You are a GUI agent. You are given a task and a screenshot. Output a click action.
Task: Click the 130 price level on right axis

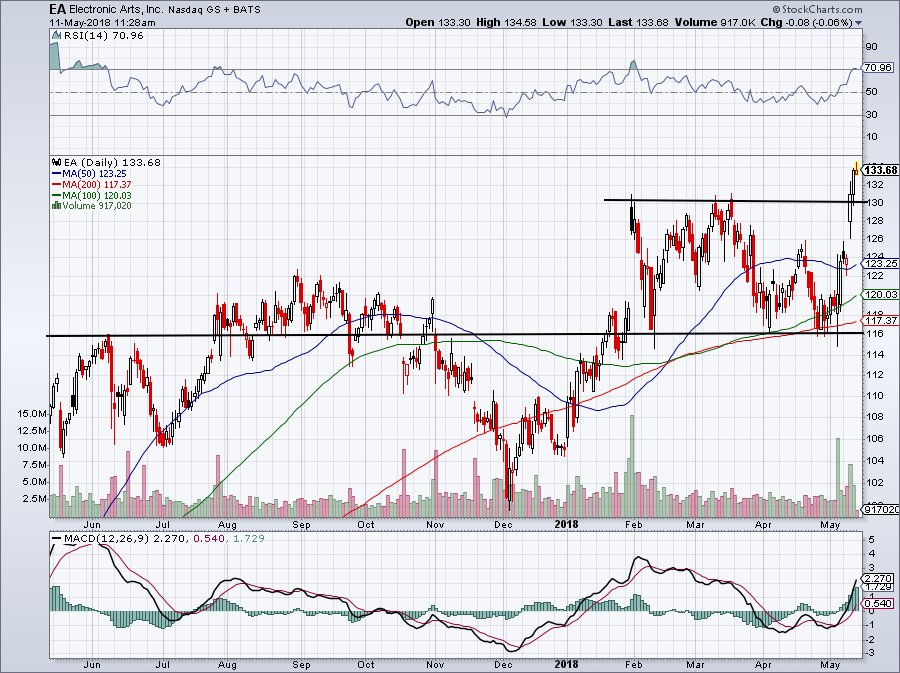(x=875, y=203)
